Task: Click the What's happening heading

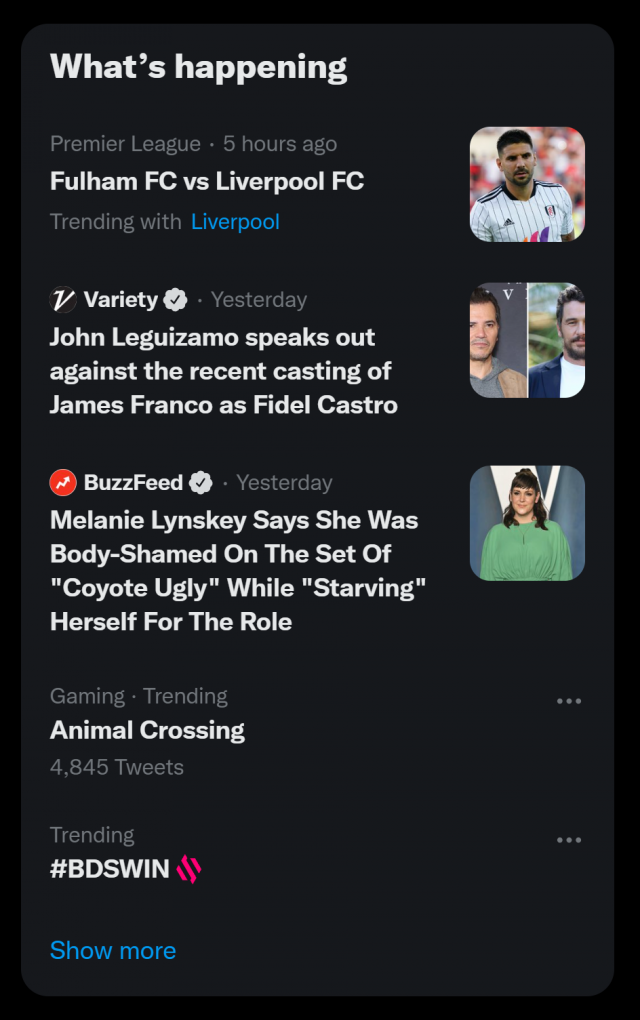Action: pos(199,67)
